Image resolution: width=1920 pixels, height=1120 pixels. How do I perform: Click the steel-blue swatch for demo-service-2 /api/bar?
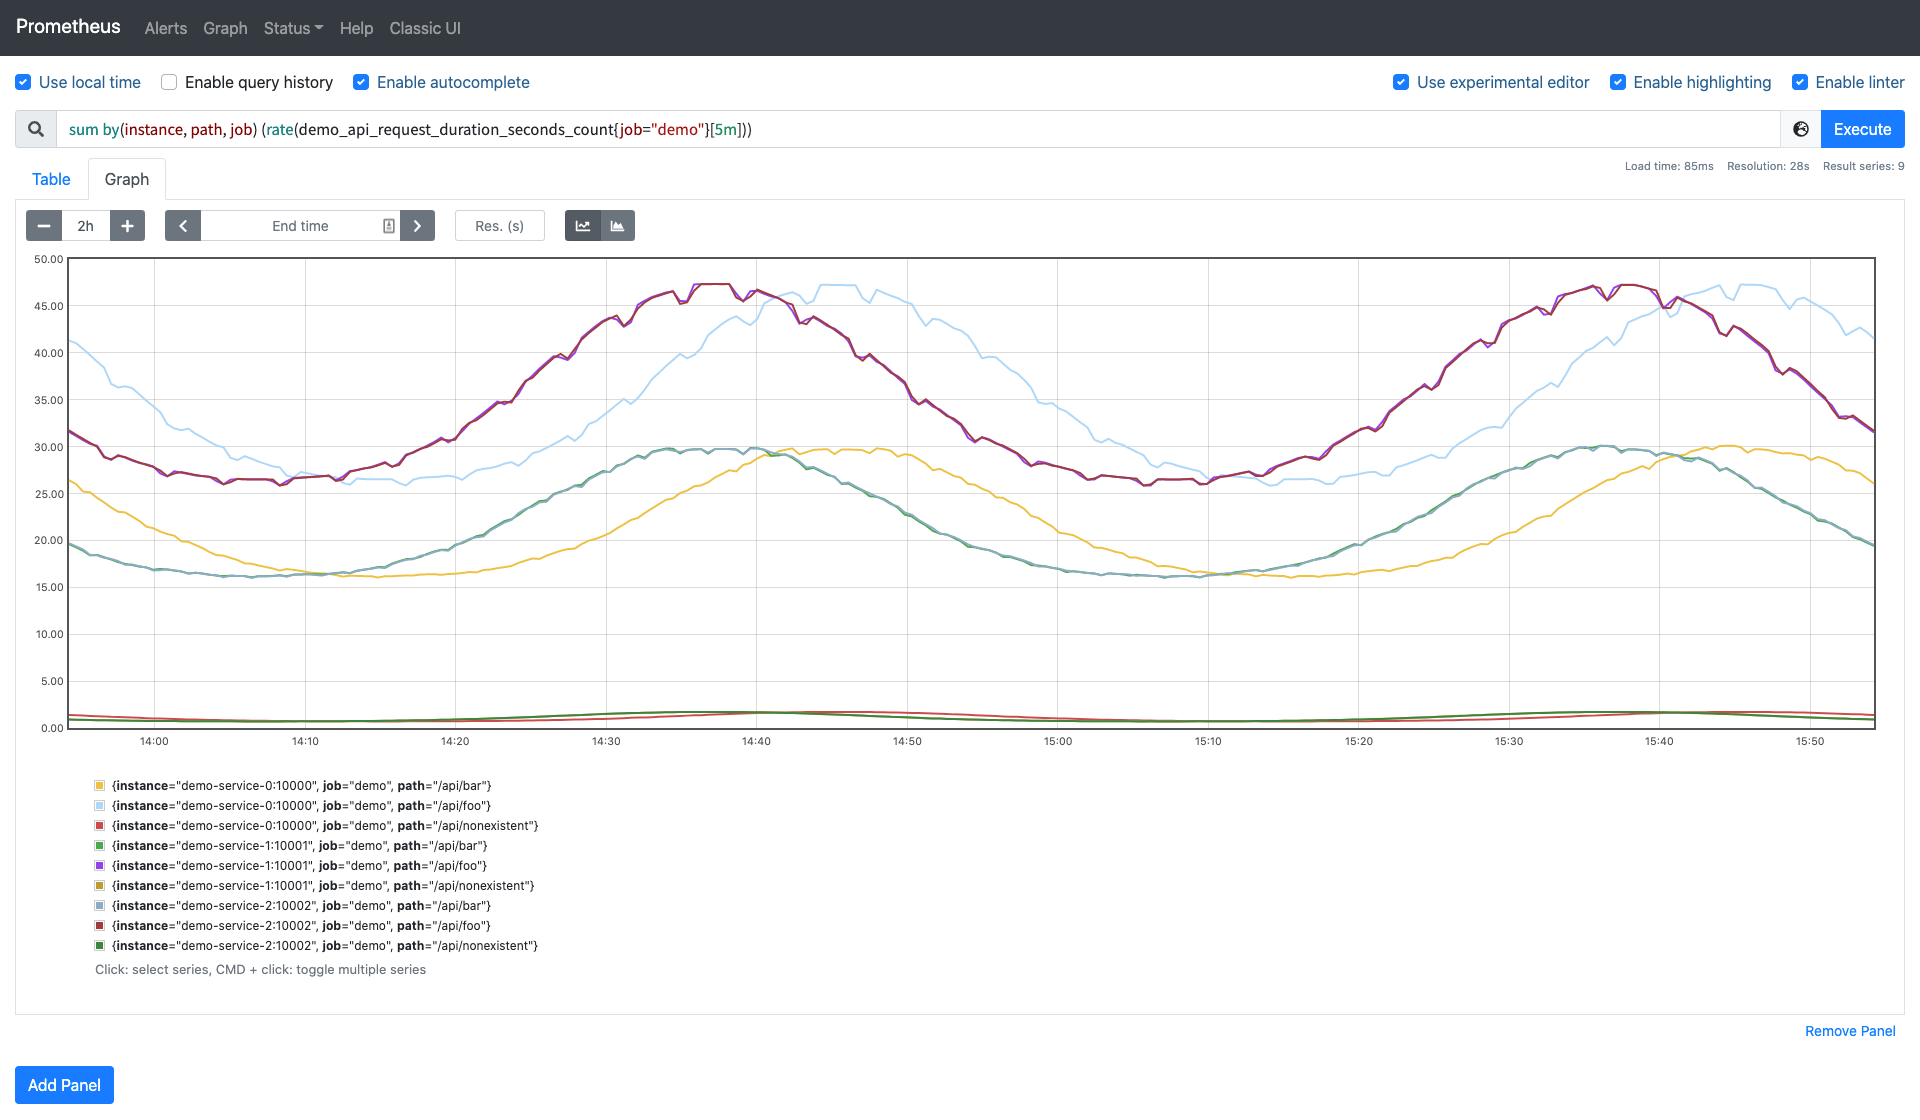tap(100, 906)
